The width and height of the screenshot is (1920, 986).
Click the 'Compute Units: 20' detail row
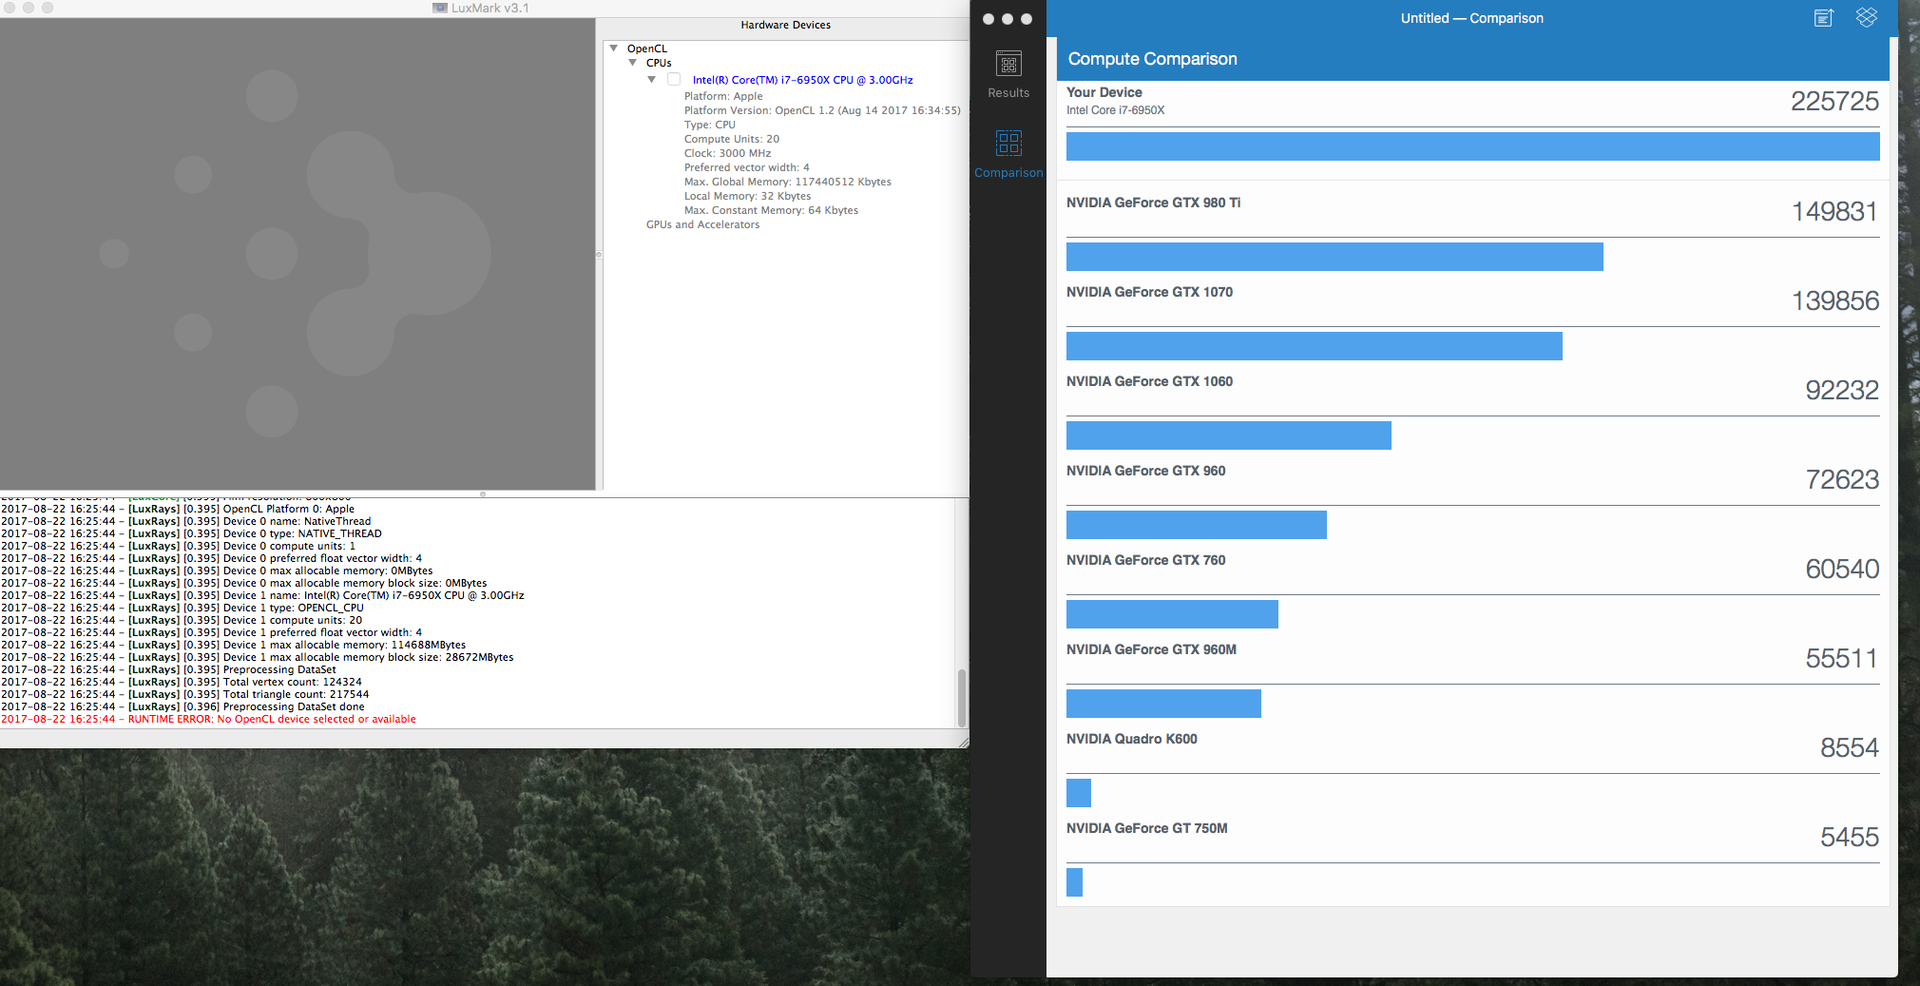point(732,139)
